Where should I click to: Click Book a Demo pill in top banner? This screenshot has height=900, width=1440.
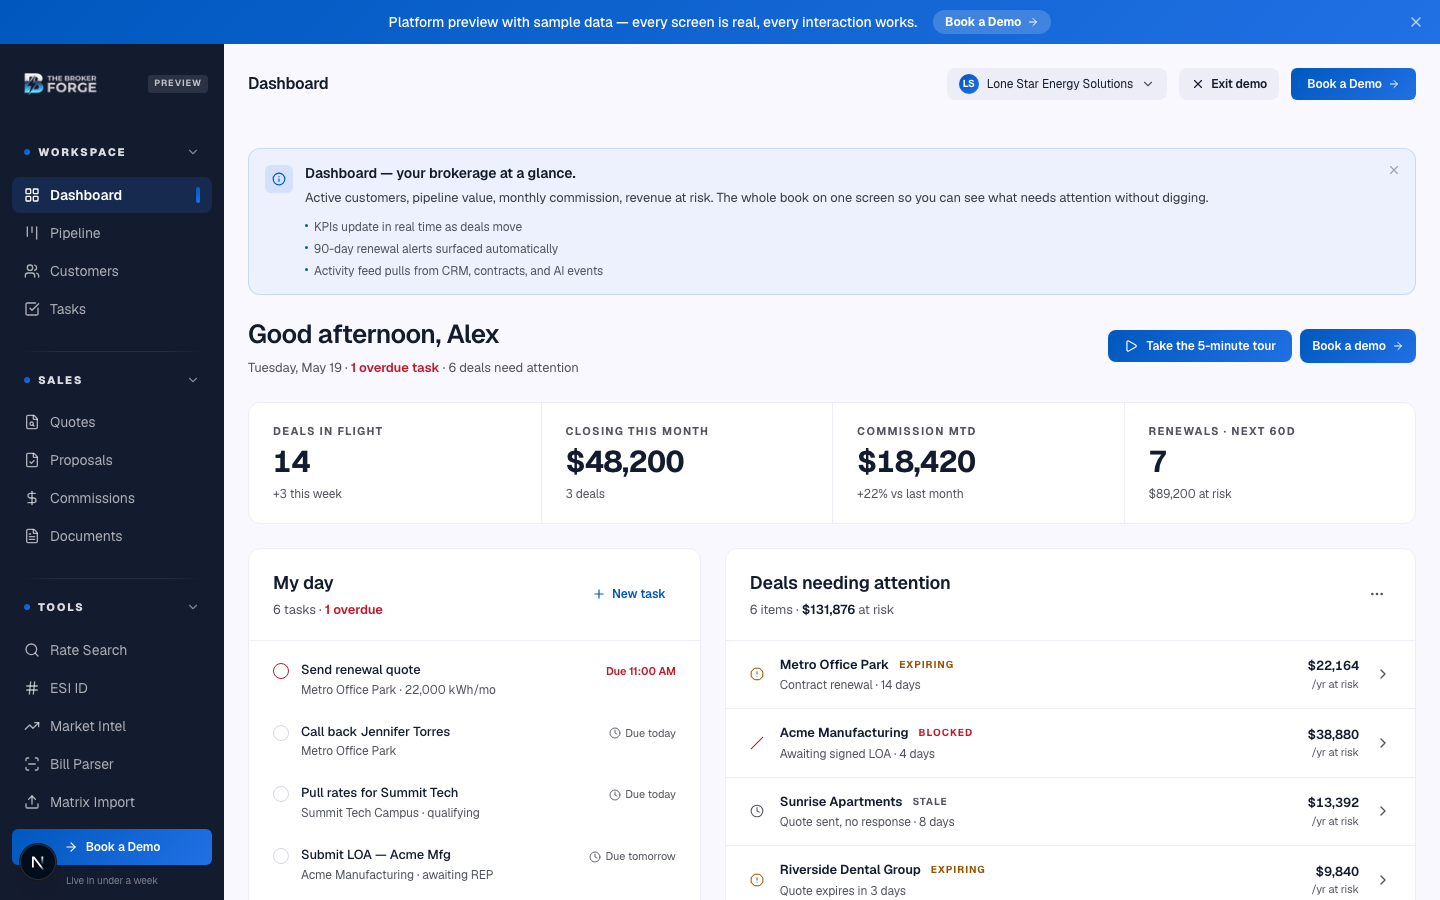(992, 22)
